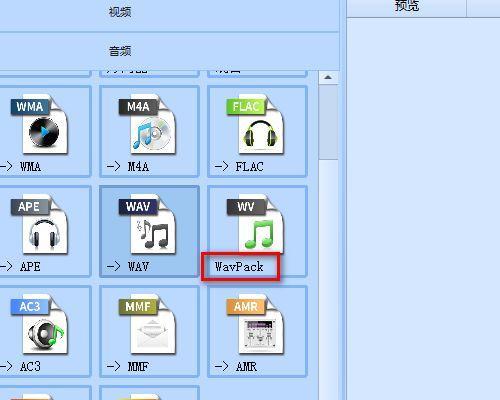Click the '-> WMA' label

[21, 166]
